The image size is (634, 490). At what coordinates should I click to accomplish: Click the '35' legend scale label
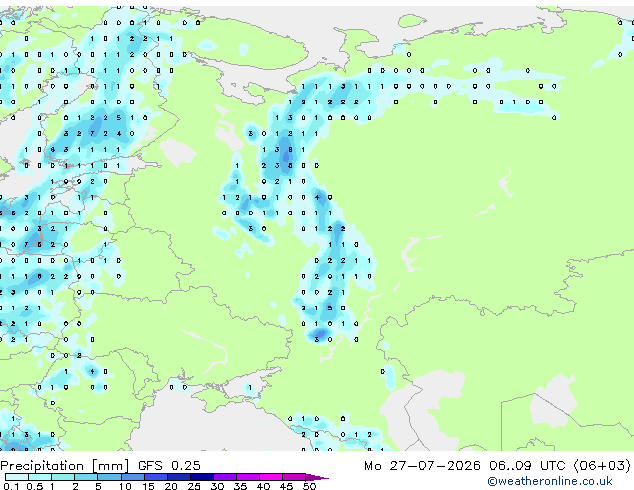point(241,486)
